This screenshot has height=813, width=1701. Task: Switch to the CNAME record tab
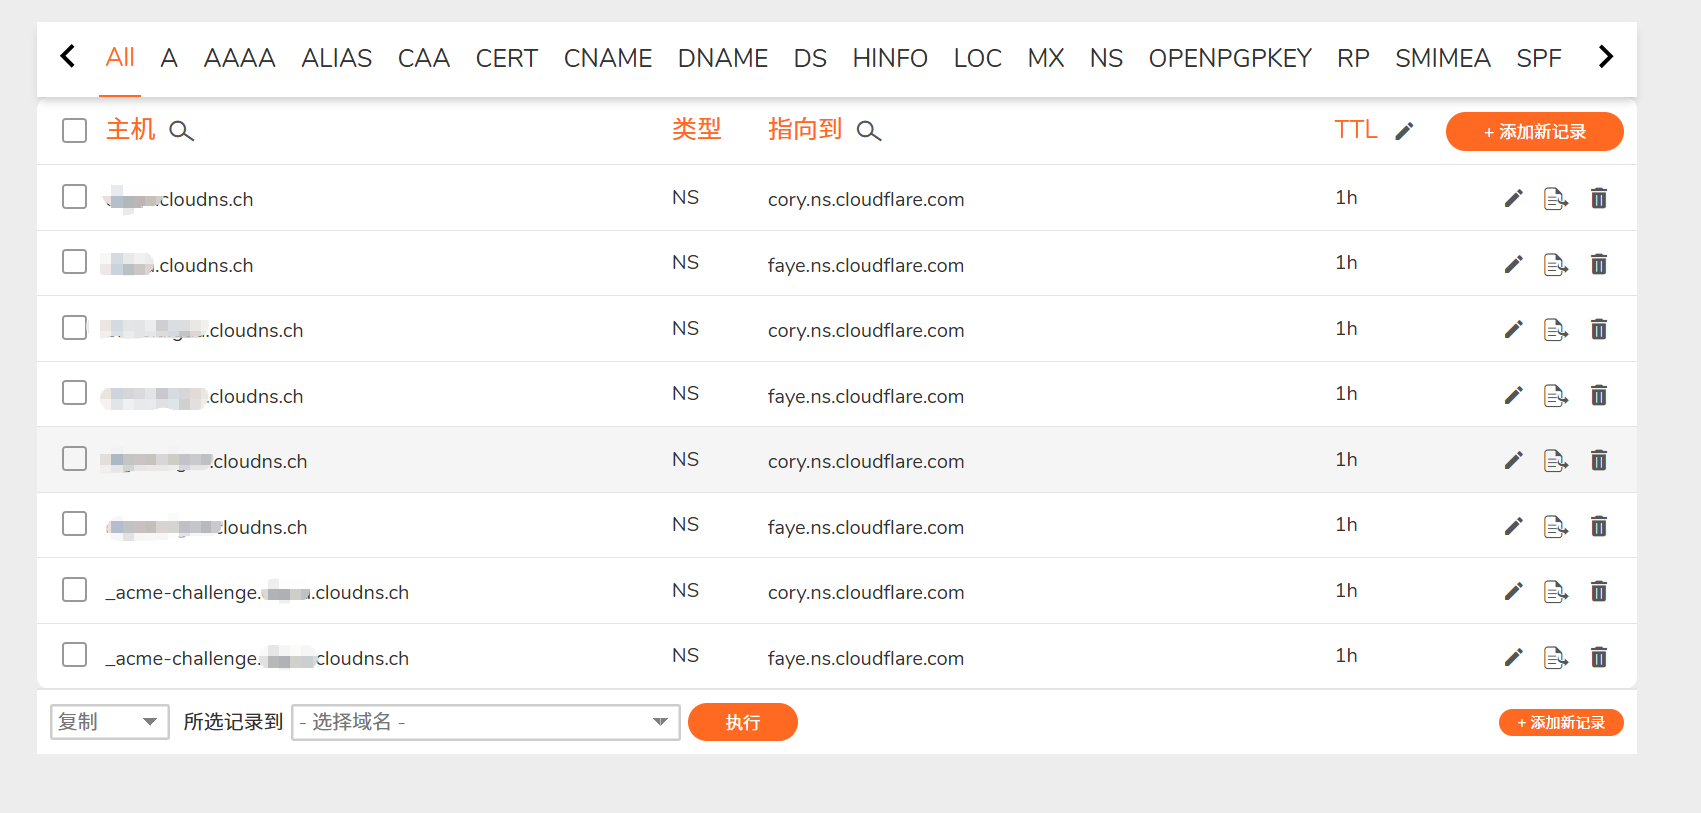(x=607, y=59)
